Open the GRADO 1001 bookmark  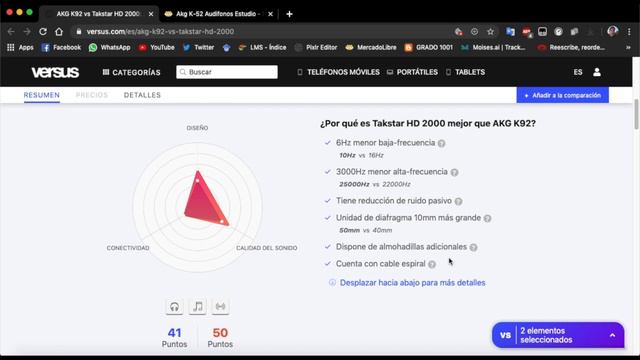point(429,47)
